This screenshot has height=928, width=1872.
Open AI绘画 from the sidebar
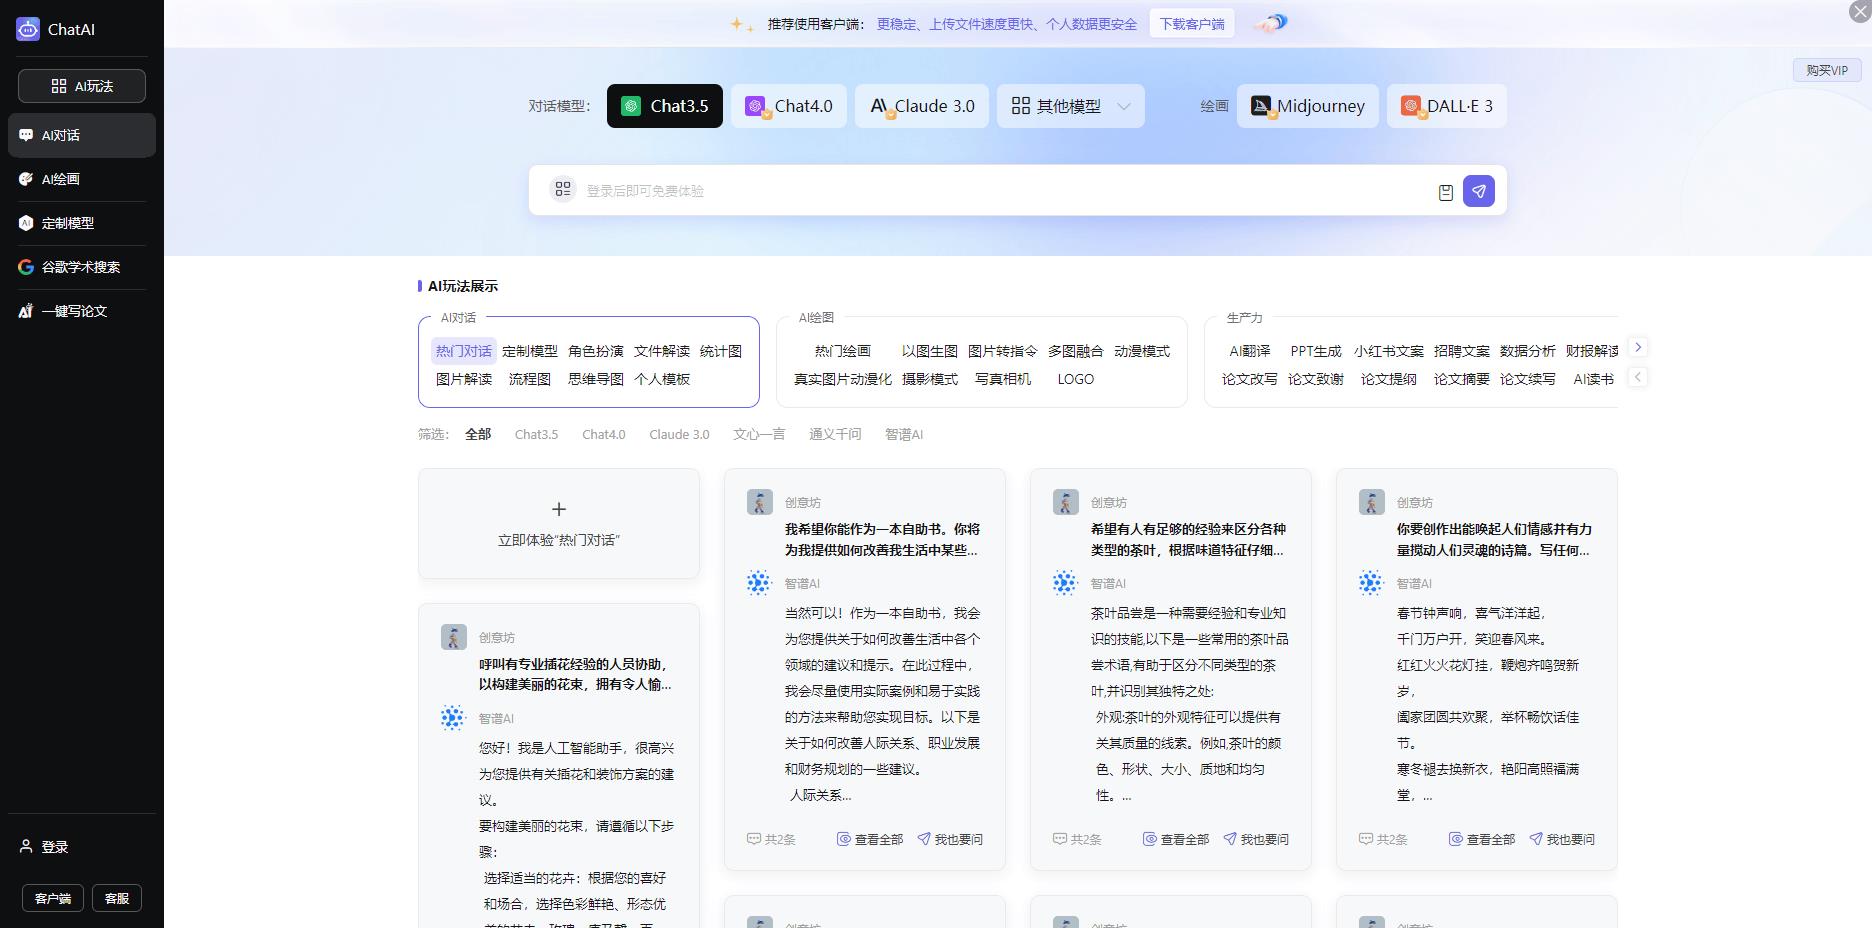tap(61, 179)
